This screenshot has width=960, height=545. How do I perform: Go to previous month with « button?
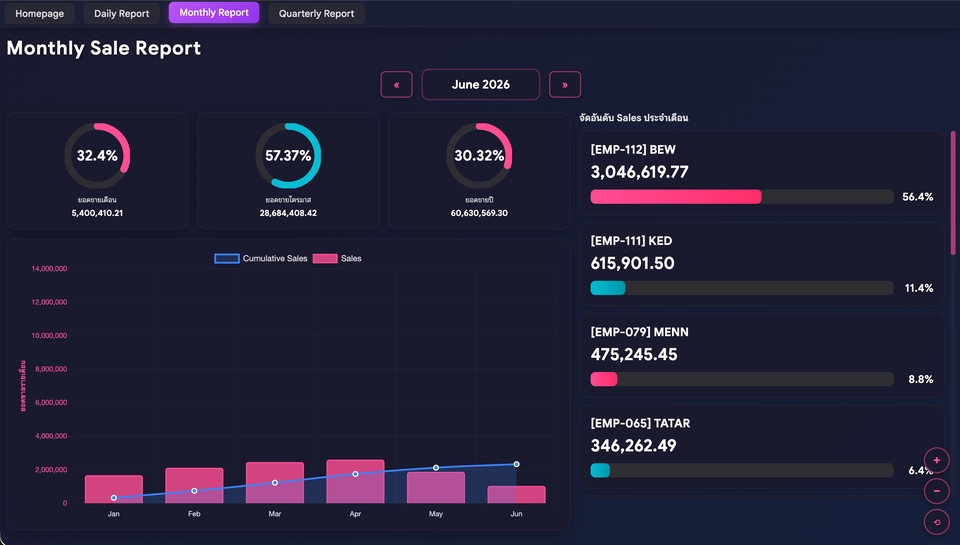[x=396, y=85]
